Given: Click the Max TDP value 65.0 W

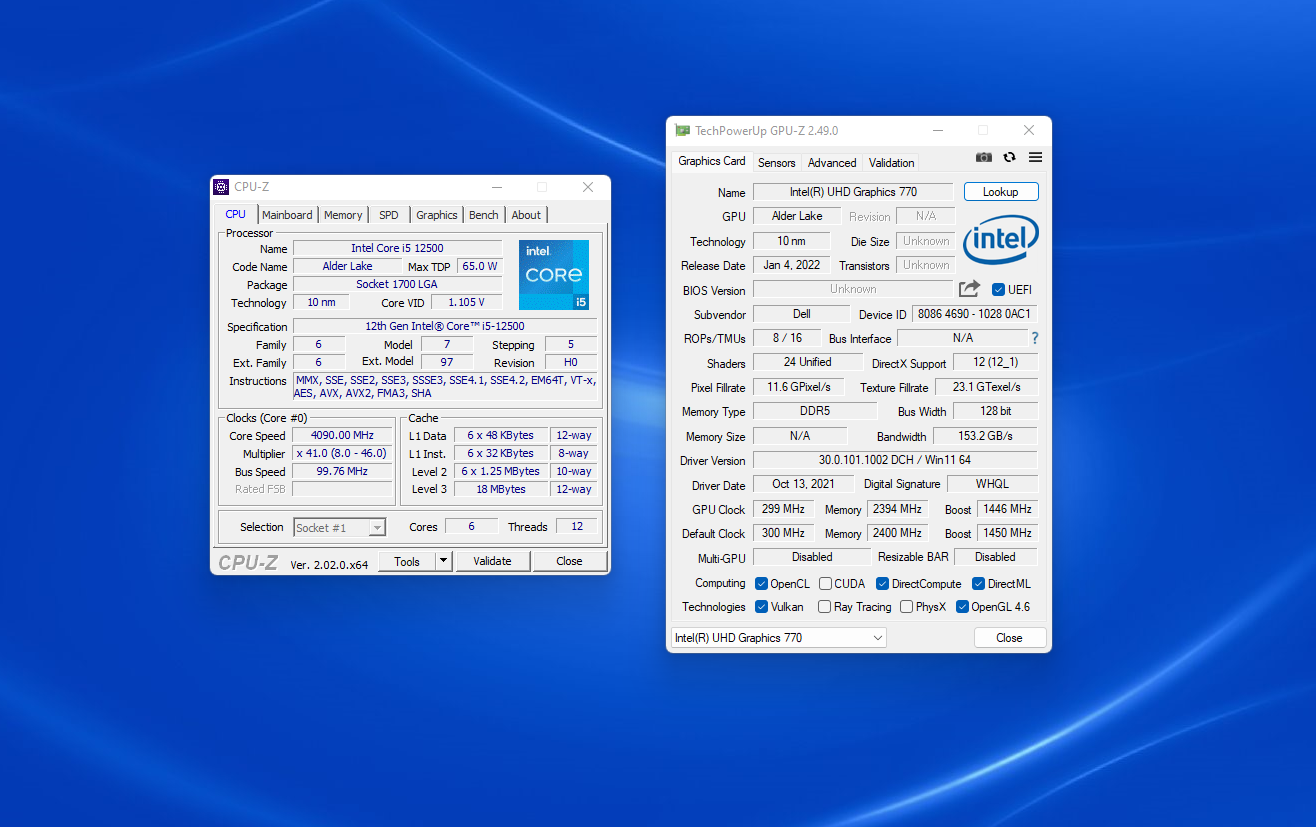Looking at the screenshot, I should coord(480,267).
